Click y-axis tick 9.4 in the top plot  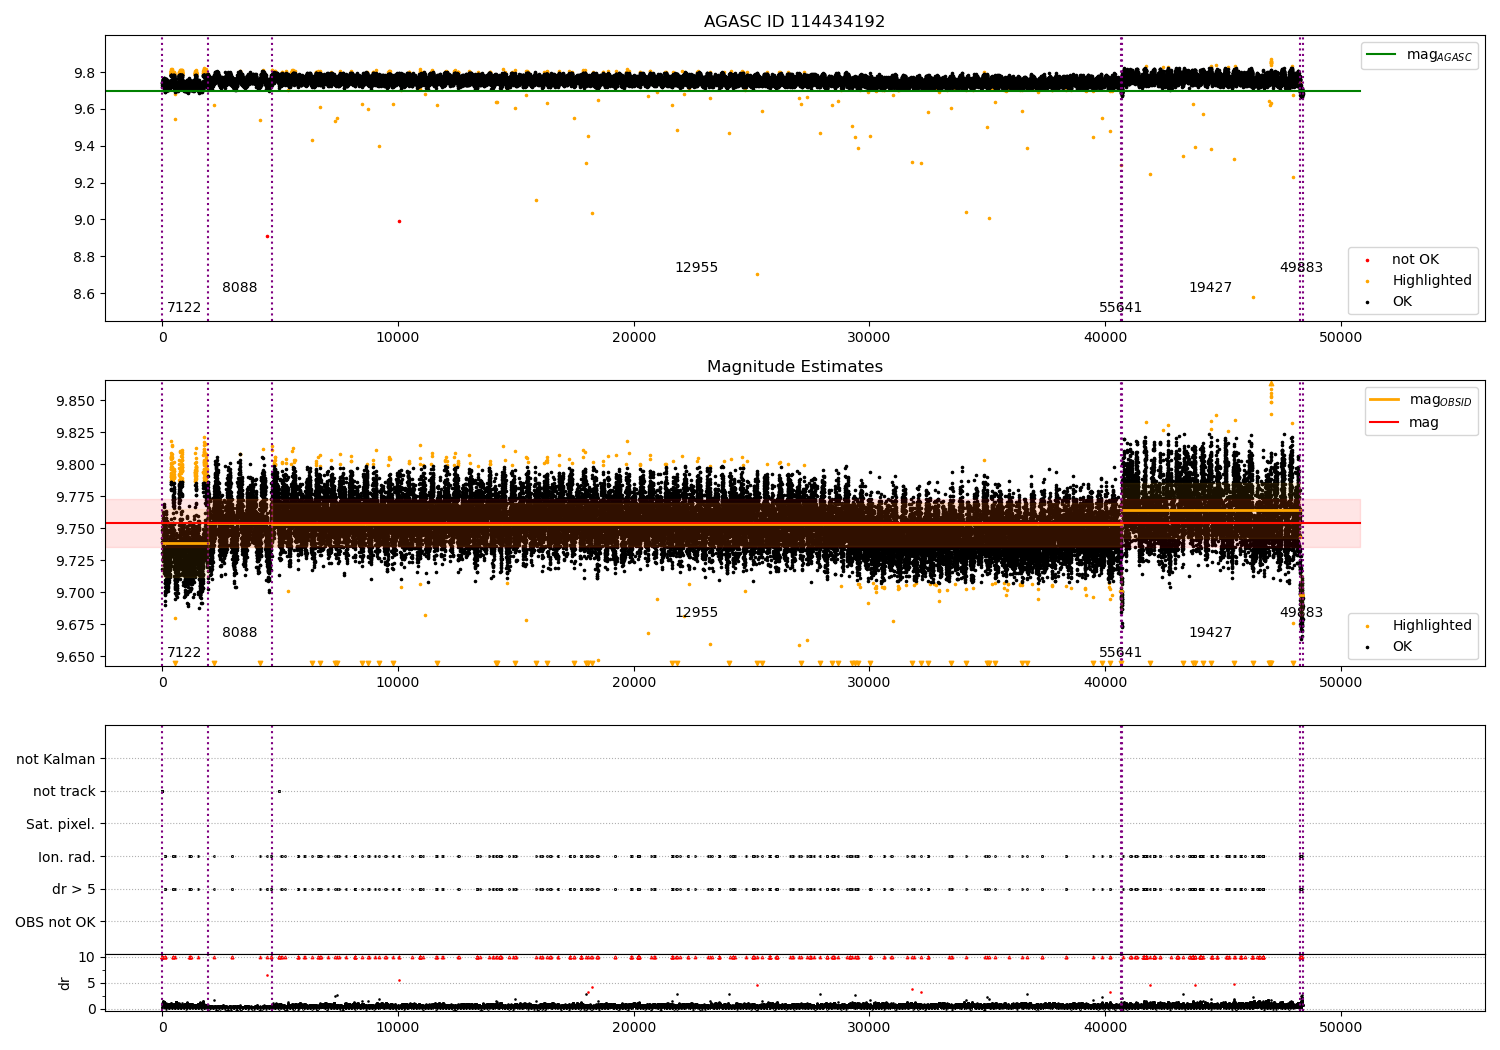coord(84,146)
